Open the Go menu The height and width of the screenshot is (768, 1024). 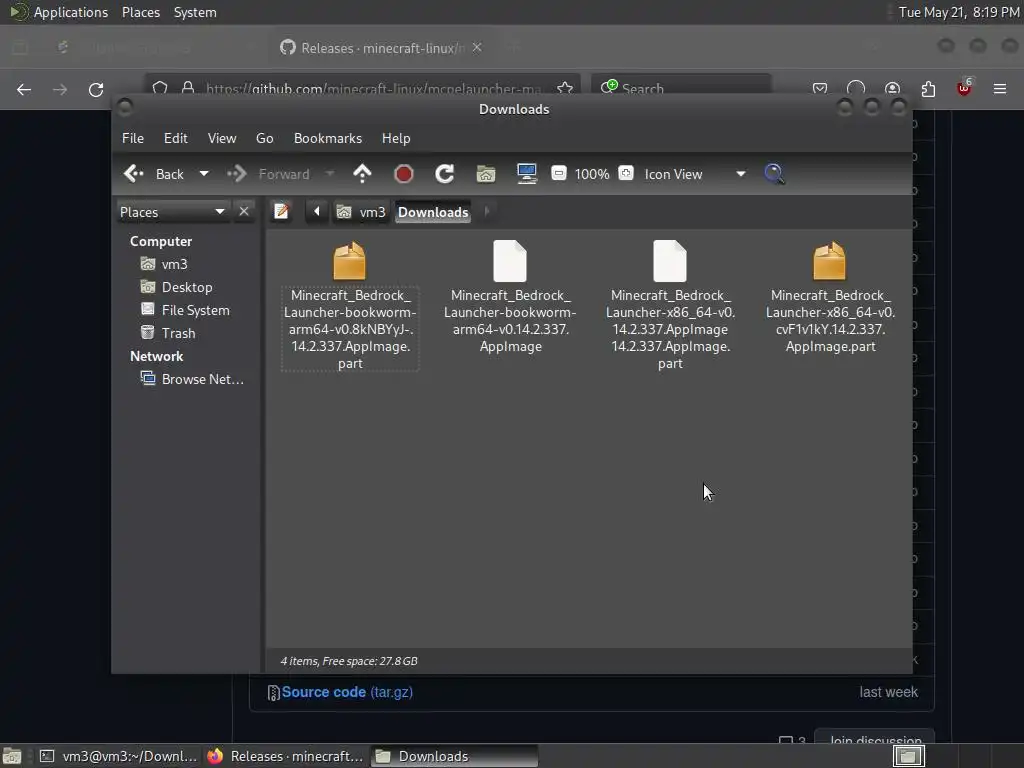(x=264, y=138)
